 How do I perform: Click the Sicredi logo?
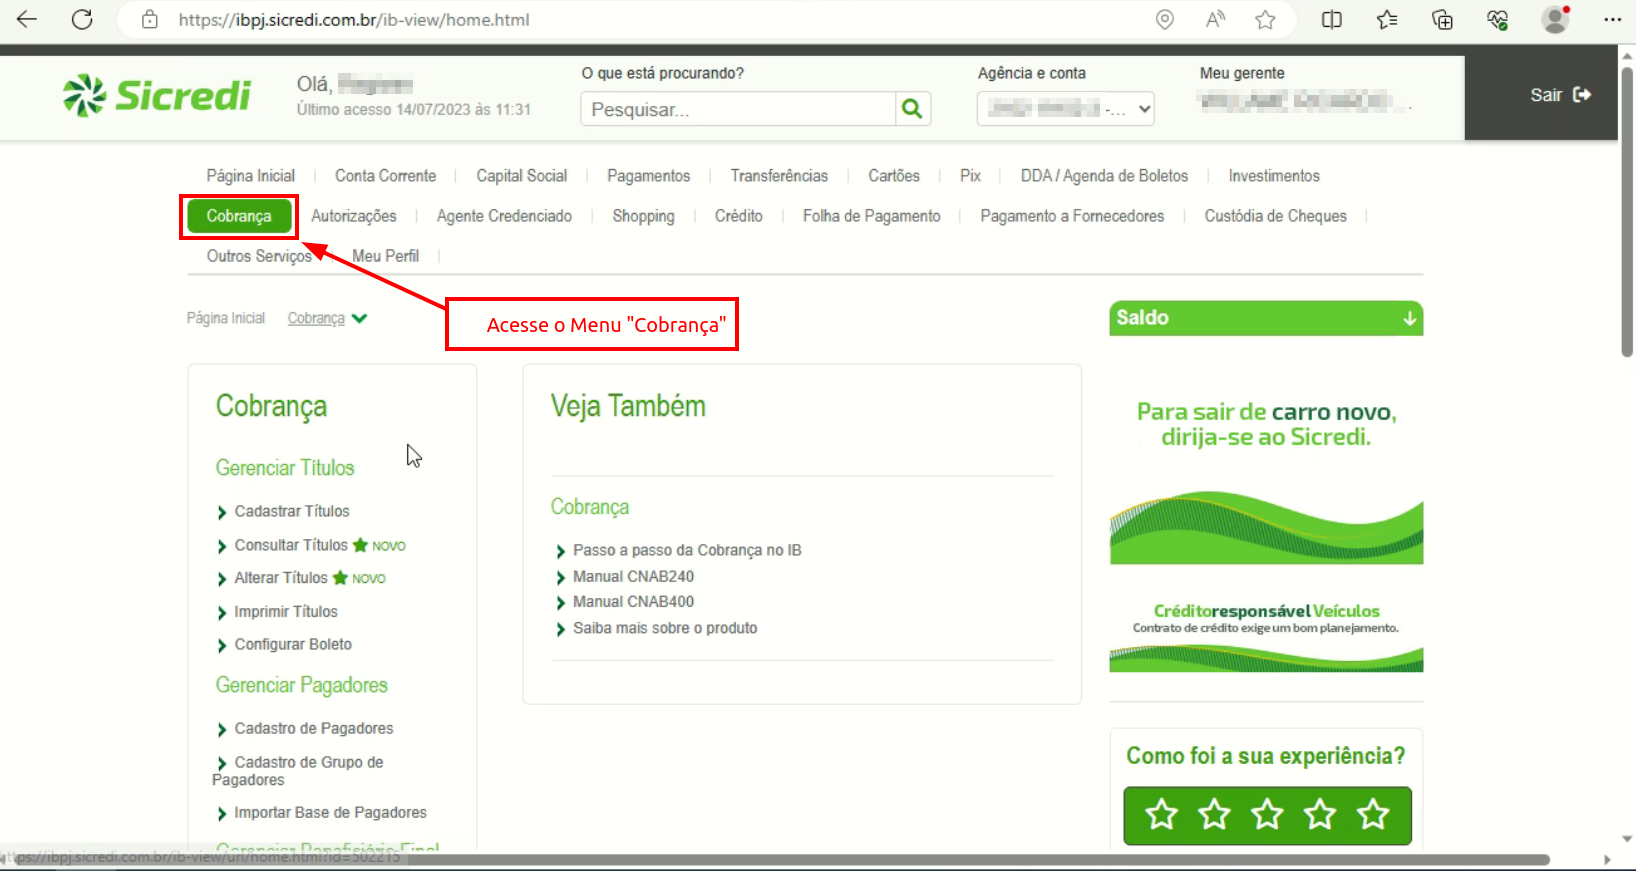coord(157,95)
